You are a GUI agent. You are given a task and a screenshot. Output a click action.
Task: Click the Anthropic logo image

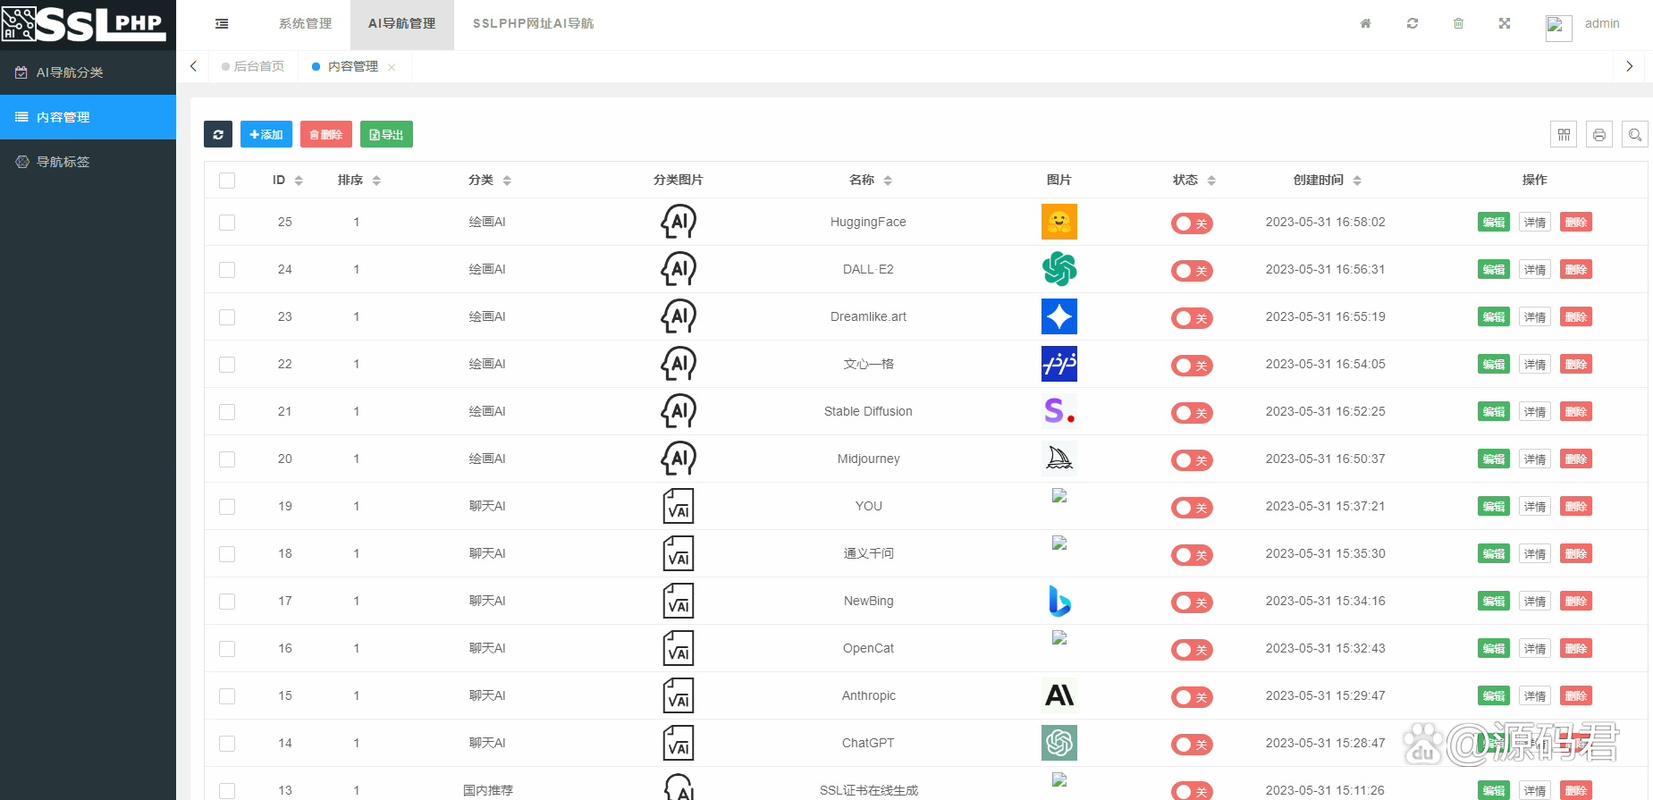[x=1059, y=695]
